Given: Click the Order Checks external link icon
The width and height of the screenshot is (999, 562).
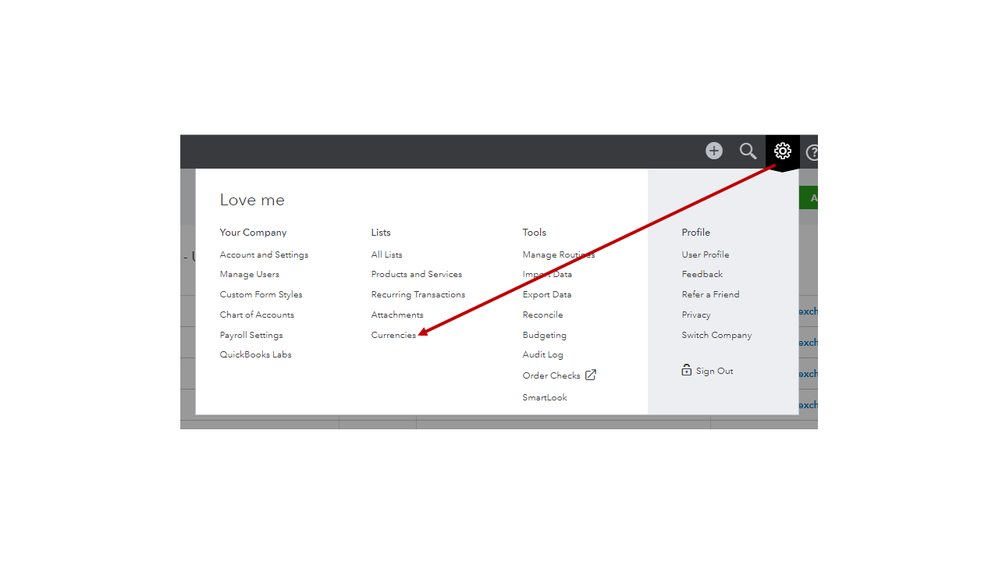Looking at the screenshot, I should point(591,375).
